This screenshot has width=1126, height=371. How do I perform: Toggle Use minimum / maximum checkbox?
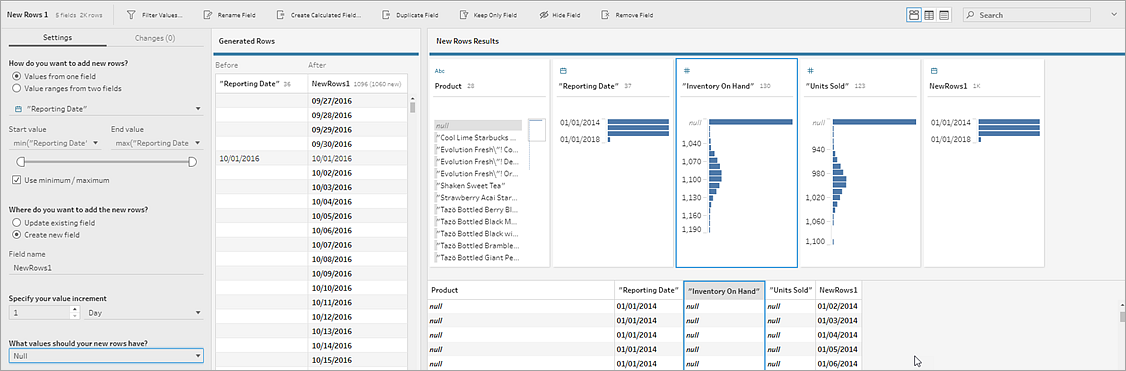(17, 180)
